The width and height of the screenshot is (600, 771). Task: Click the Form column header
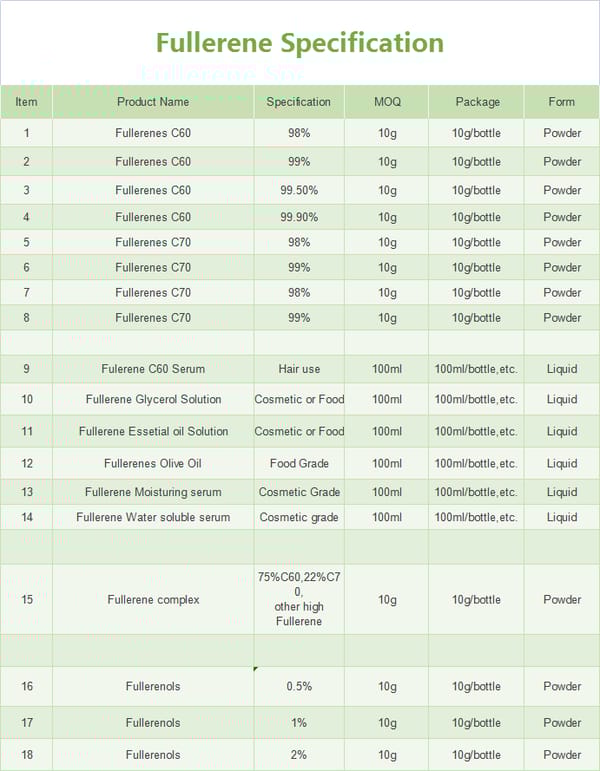click(x=562, y=102)
